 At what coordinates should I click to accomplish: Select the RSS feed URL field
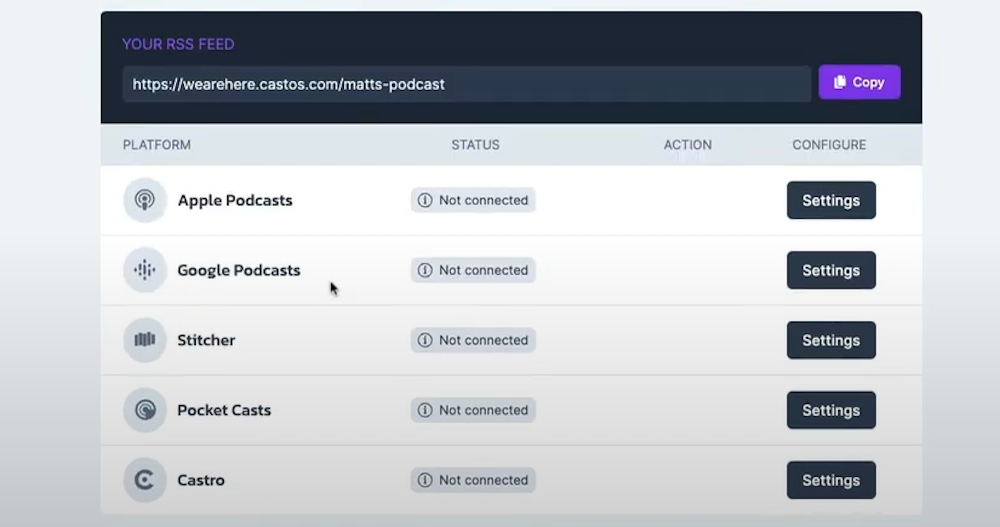467,84
